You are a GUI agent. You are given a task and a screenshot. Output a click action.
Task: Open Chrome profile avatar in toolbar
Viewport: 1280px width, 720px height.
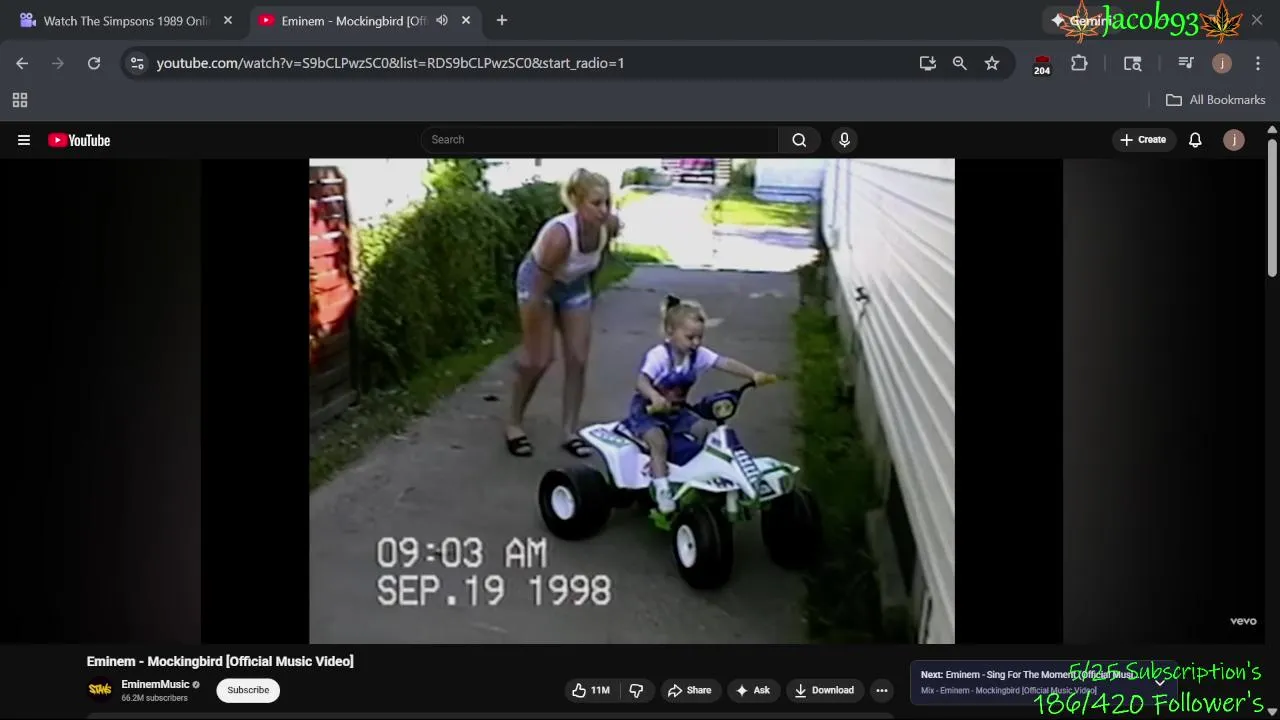tap(1222, 63)
